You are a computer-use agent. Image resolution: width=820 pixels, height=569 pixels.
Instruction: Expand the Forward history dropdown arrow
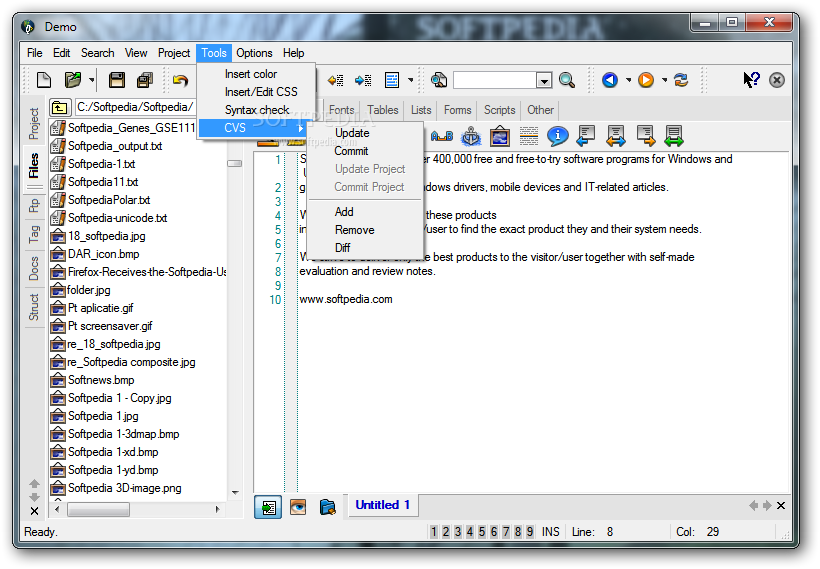coord(665,80)
